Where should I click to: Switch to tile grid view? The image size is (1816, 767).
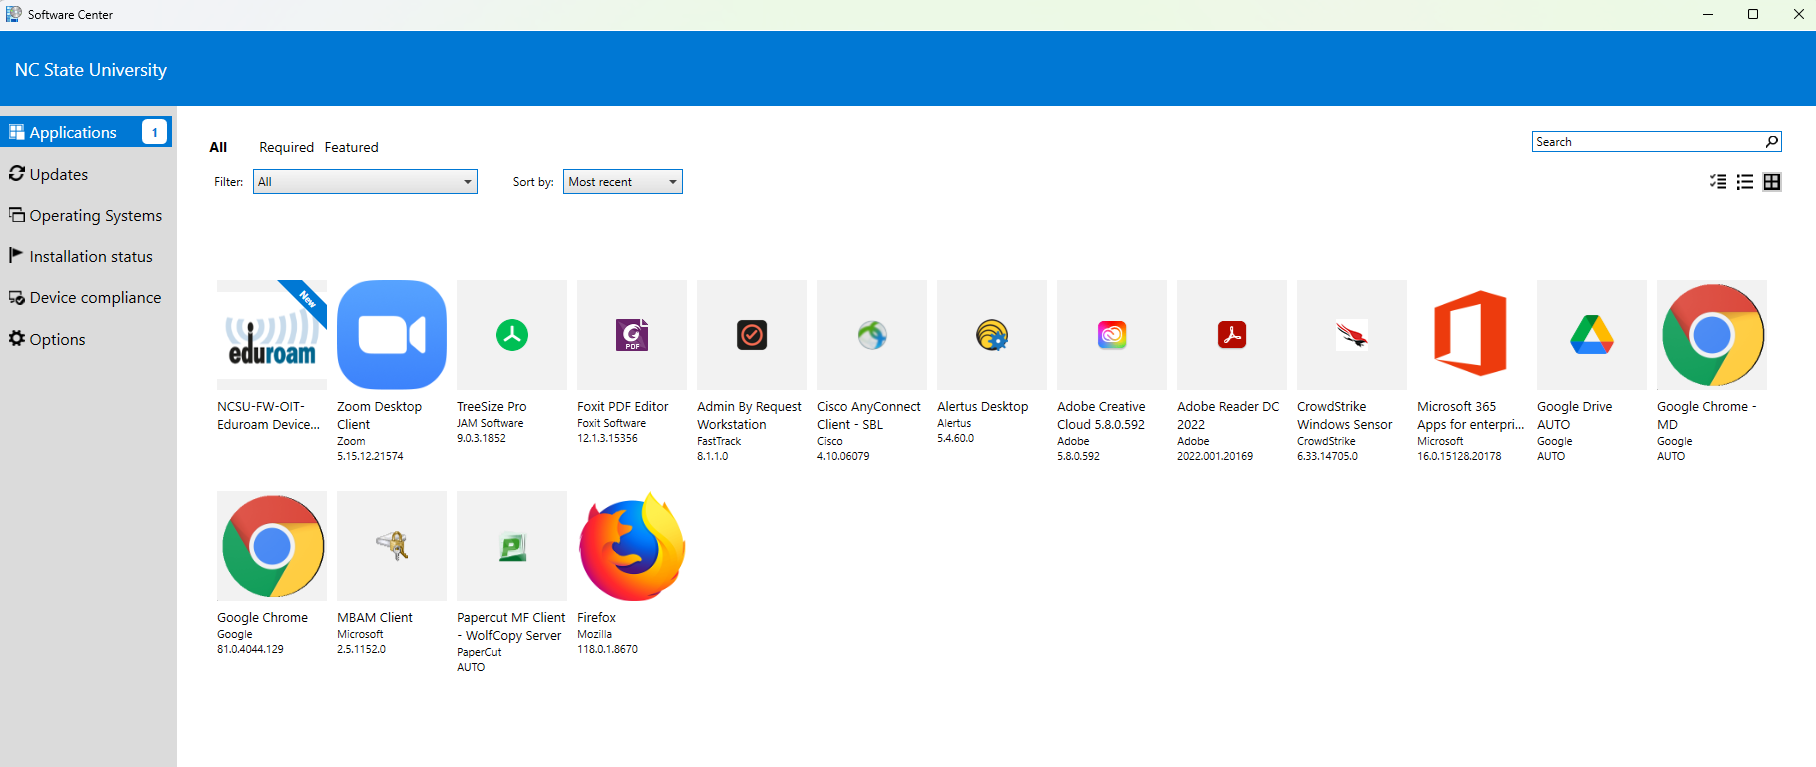pos(1772,182)
